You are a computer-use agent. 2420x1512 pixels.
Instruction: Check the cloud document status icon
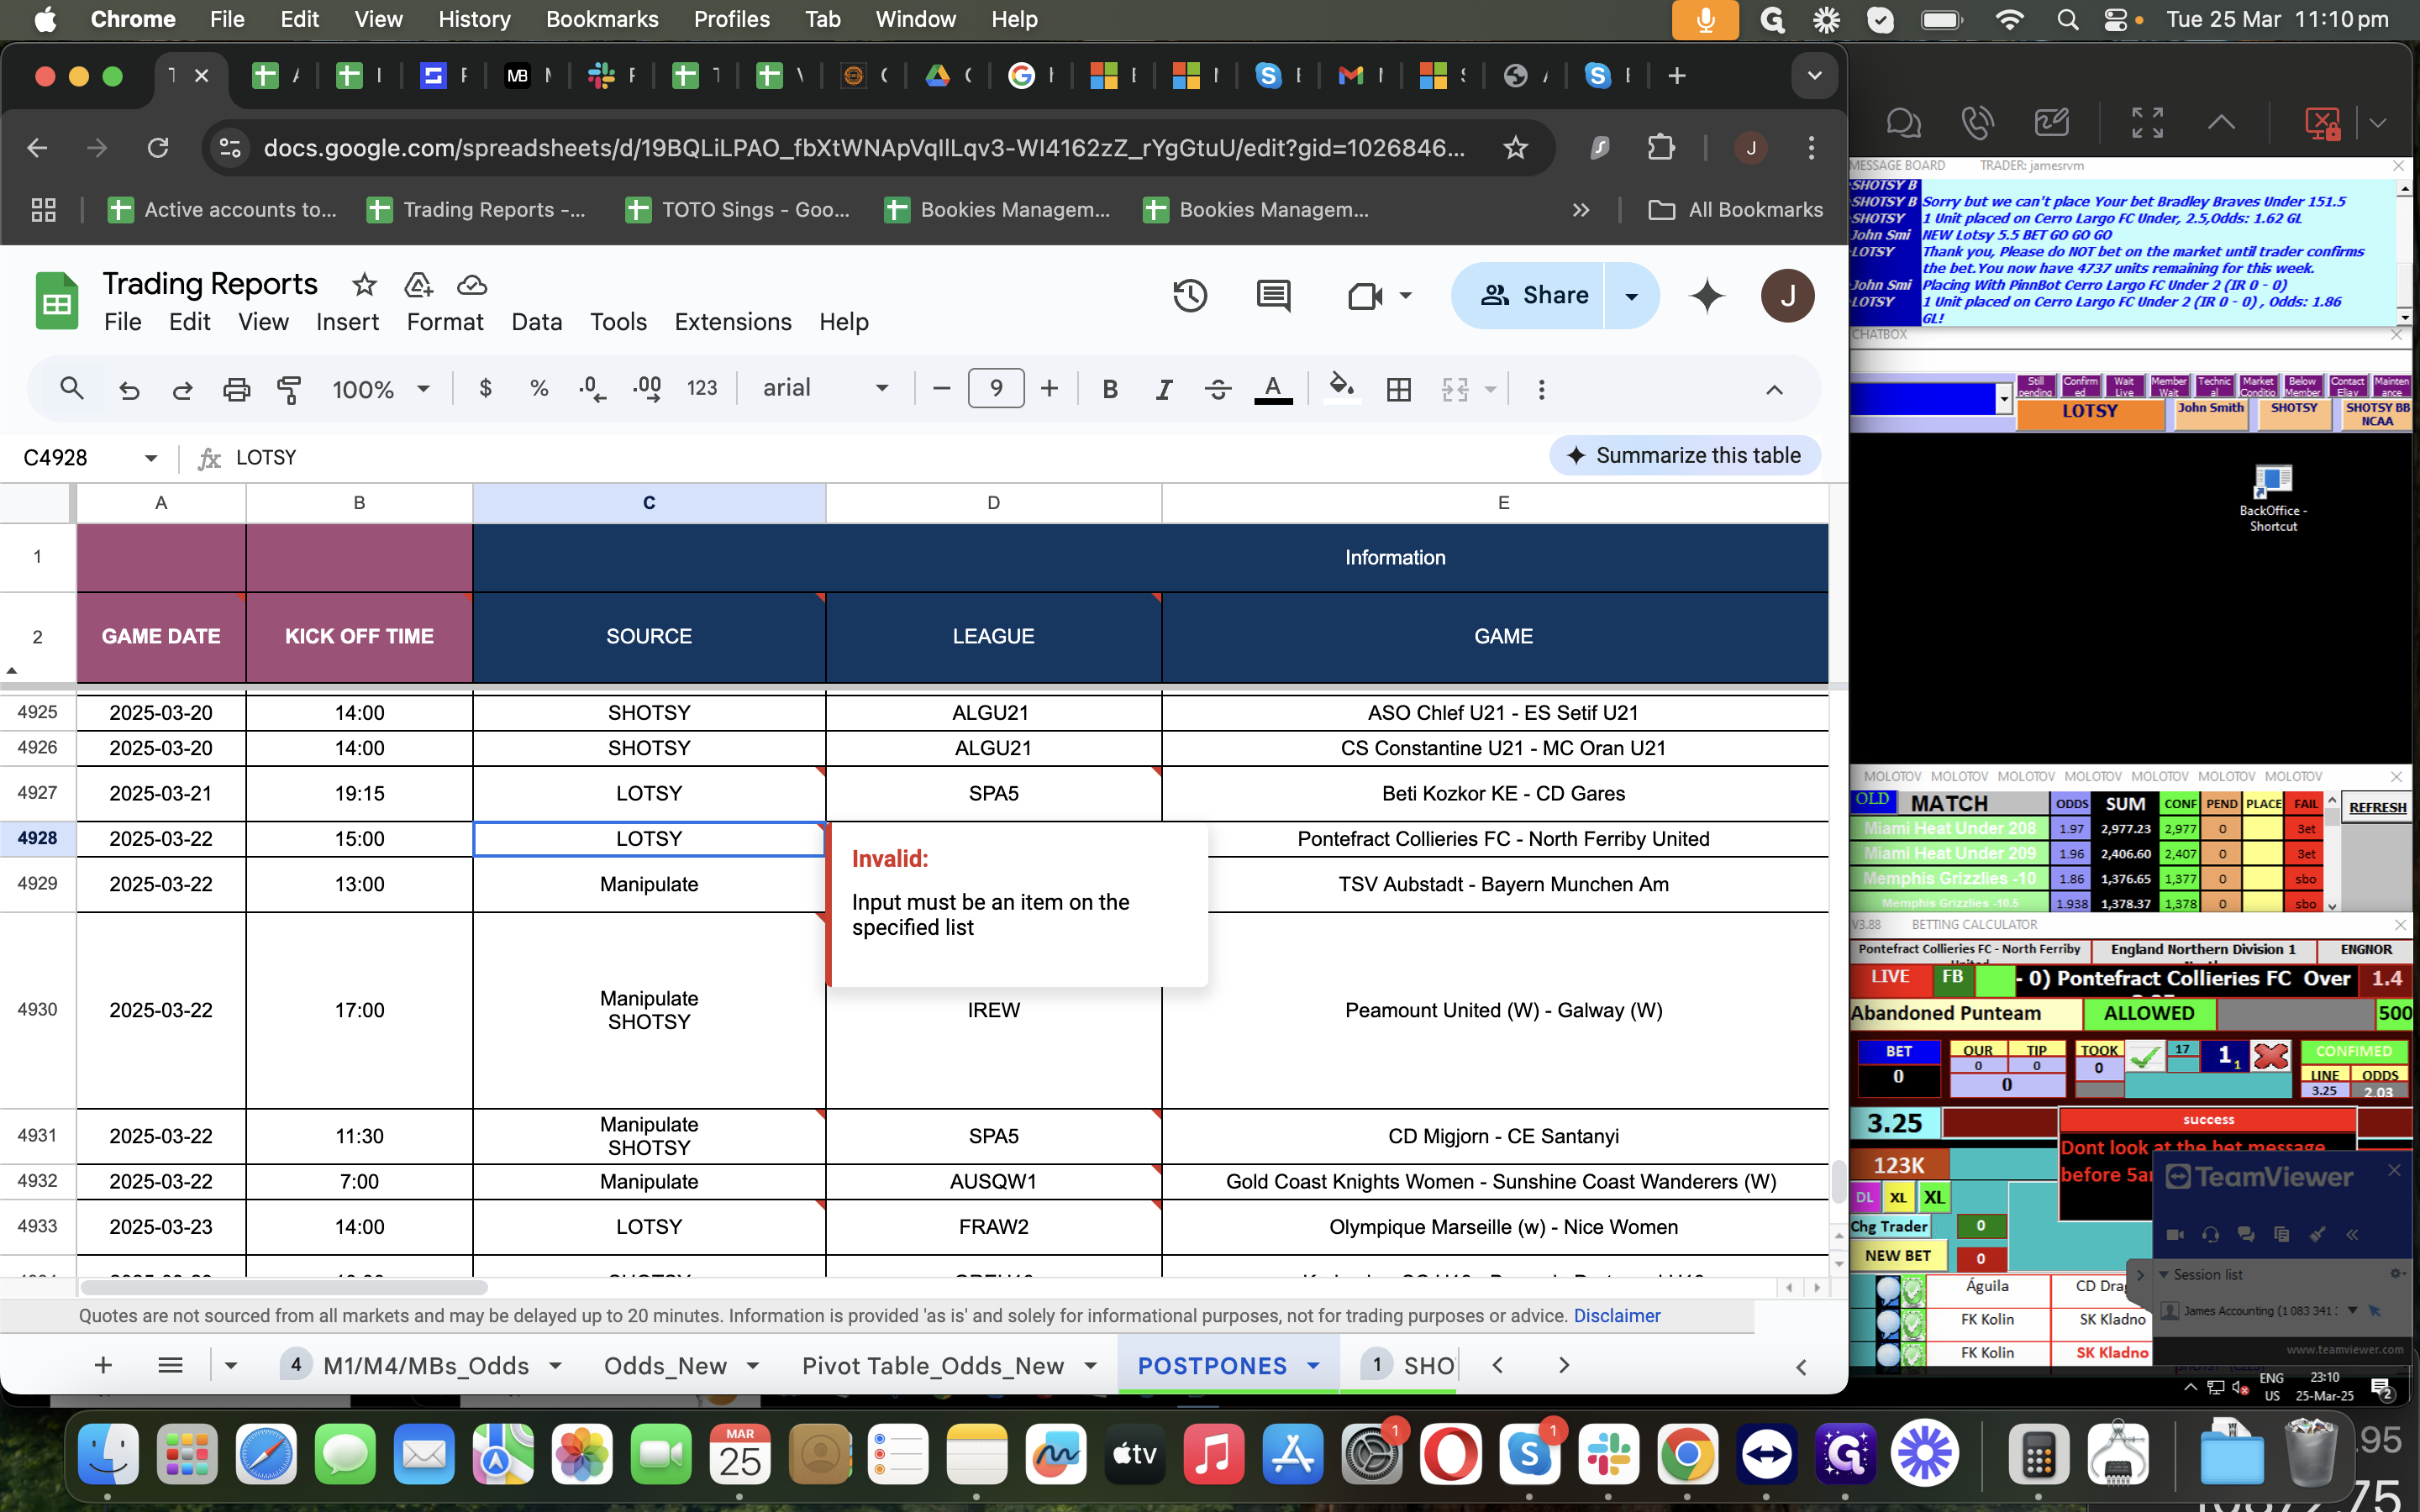tap(472, 285)
